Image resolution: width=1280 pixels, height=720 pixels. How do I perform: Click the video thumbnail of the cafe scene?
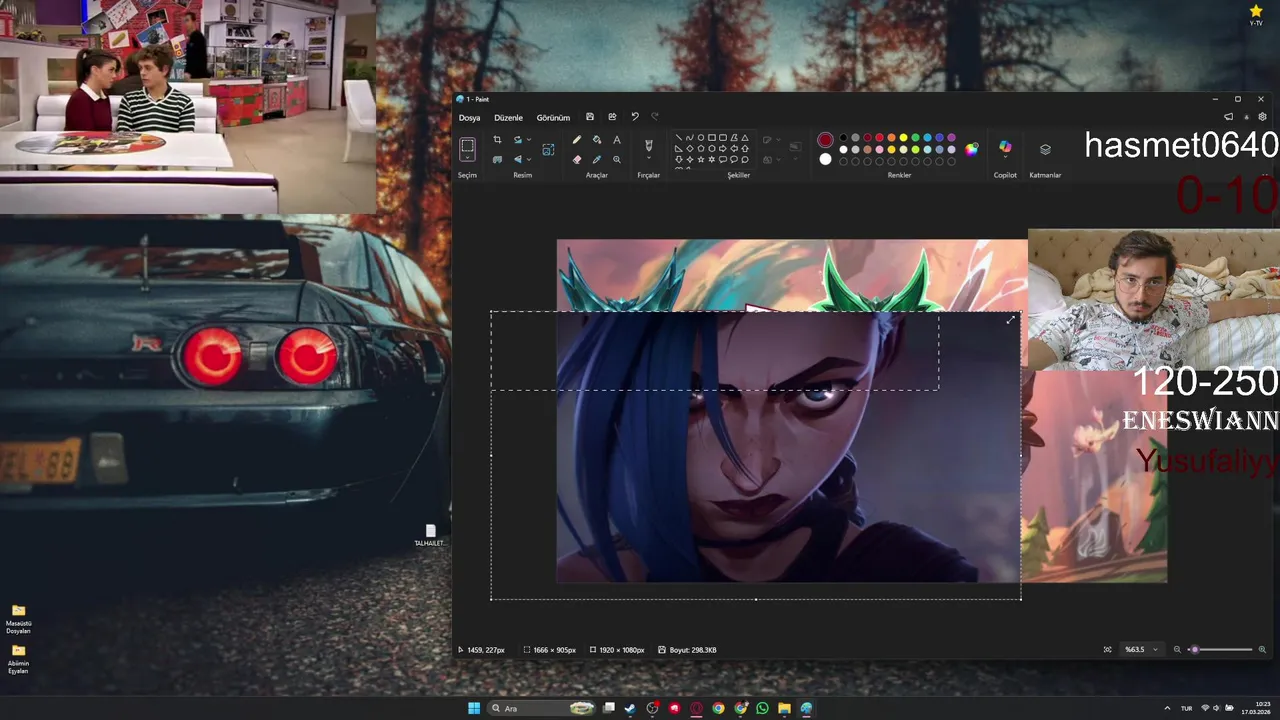188,107
